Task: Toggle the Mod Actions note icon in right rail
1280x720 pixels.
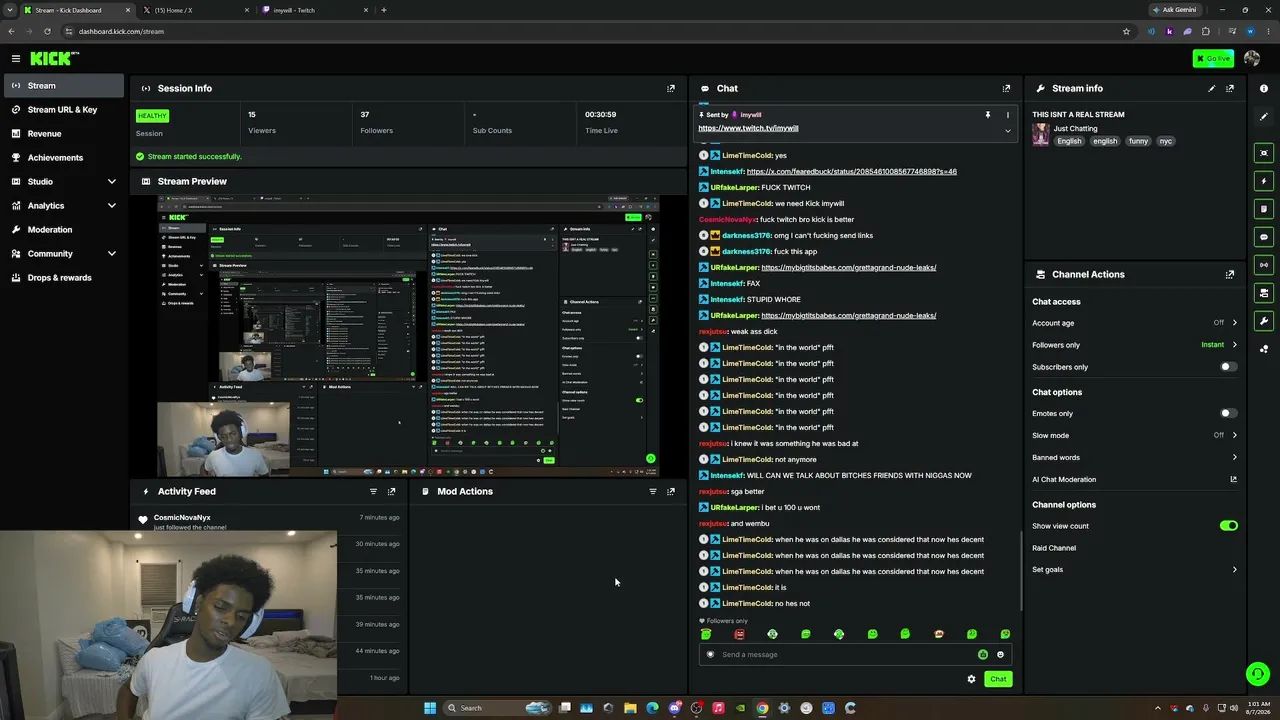Action: 1264,209
